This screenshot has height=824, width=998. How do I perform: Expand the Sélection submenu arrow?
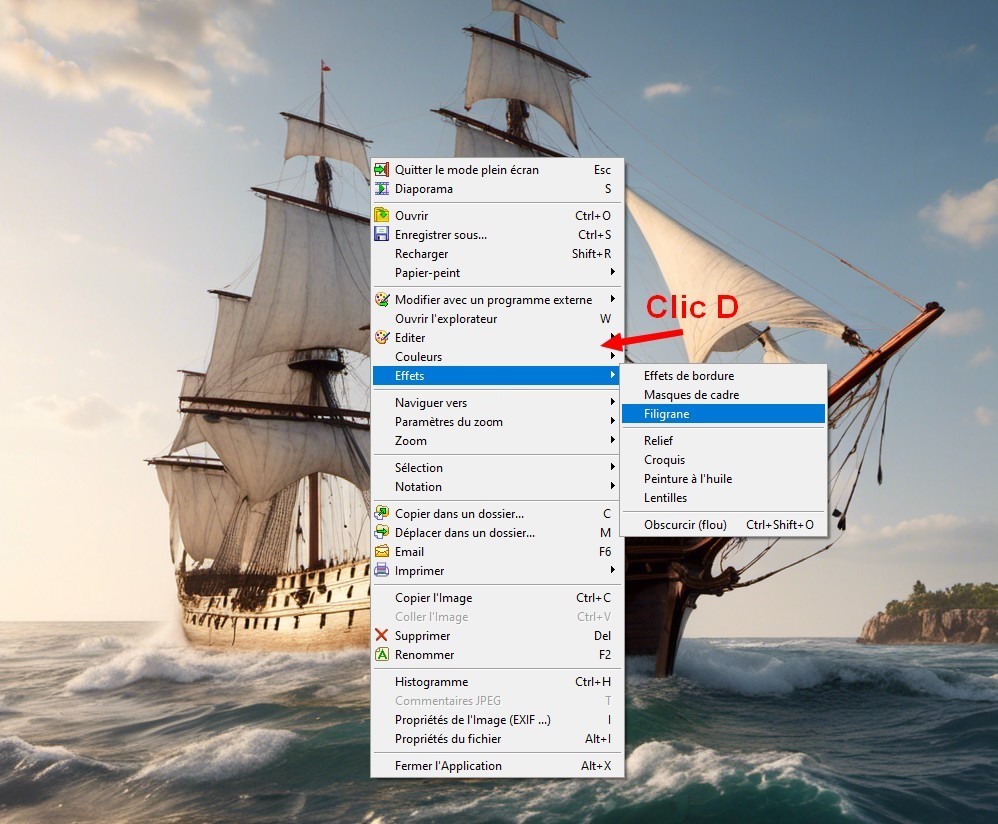point(612,466)
